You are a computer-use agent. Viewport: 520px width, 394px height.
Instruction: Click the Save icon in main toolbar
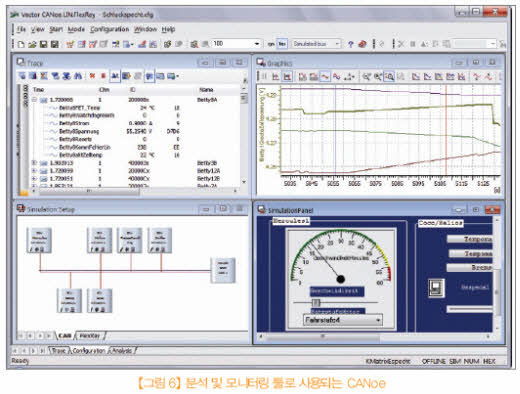(x=43, y=44)
